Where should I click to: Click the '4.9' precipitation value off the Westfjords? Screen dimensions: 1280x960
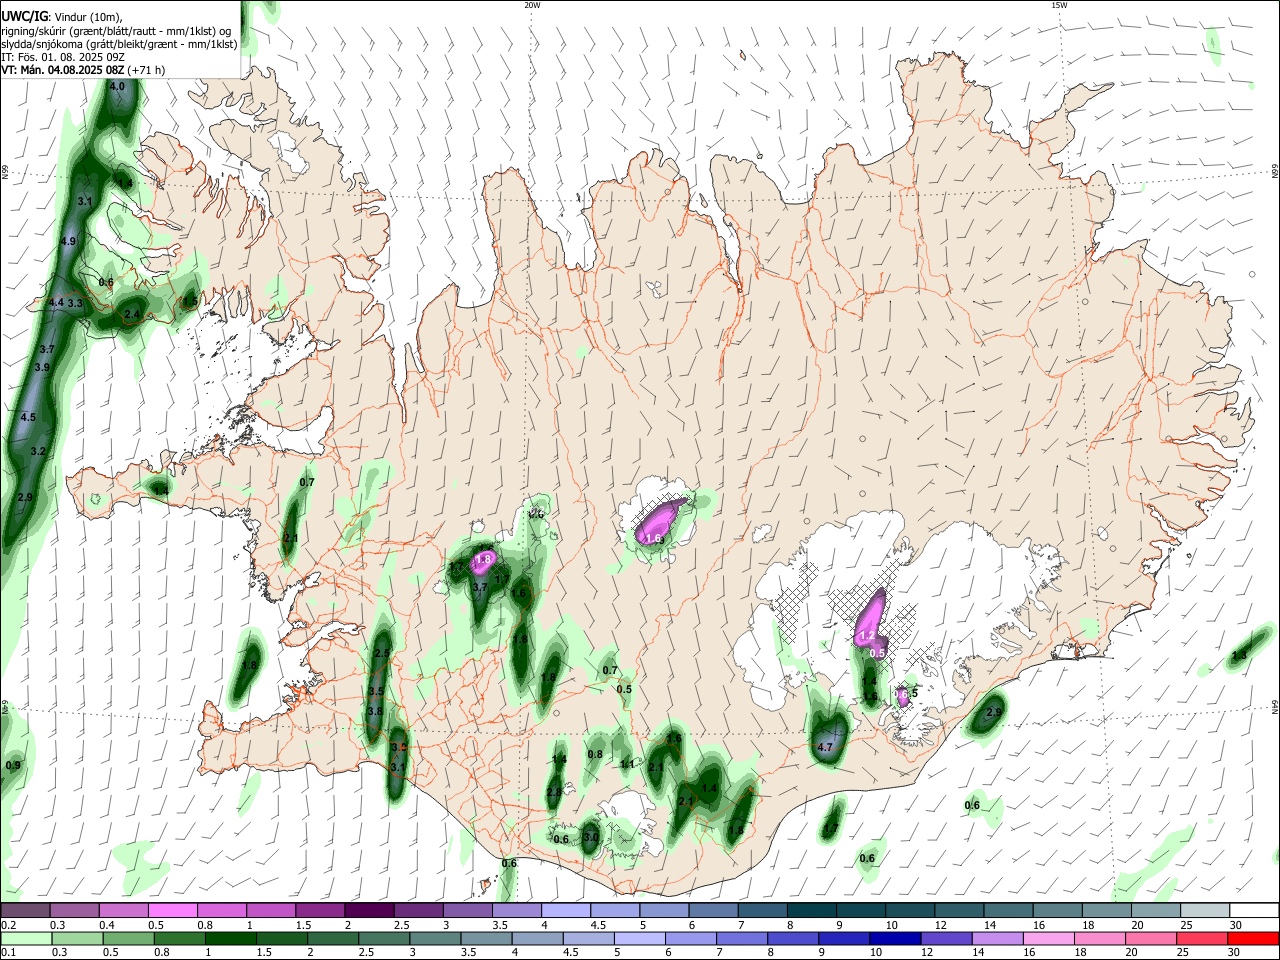point(68,242)
